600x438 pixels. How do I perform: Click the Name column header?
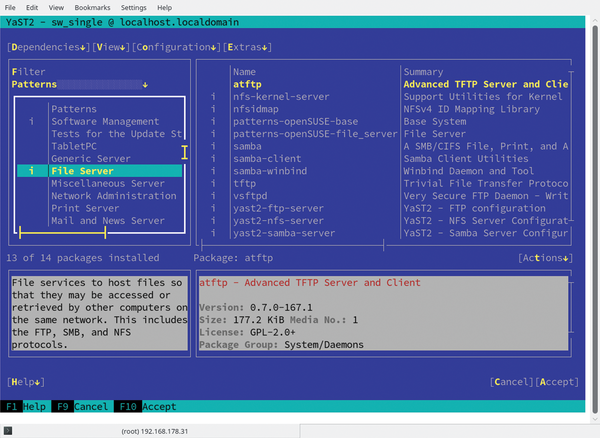[x=245, y=72]
